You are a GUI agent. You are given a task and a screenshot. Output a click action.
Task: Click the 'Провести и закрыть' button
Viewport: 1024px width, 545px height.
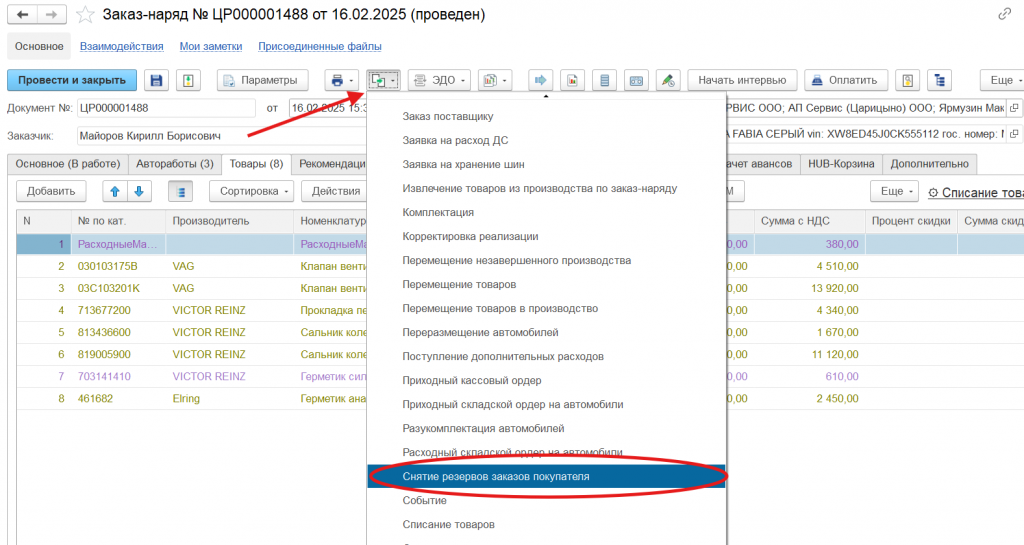(x=71, y=80)
